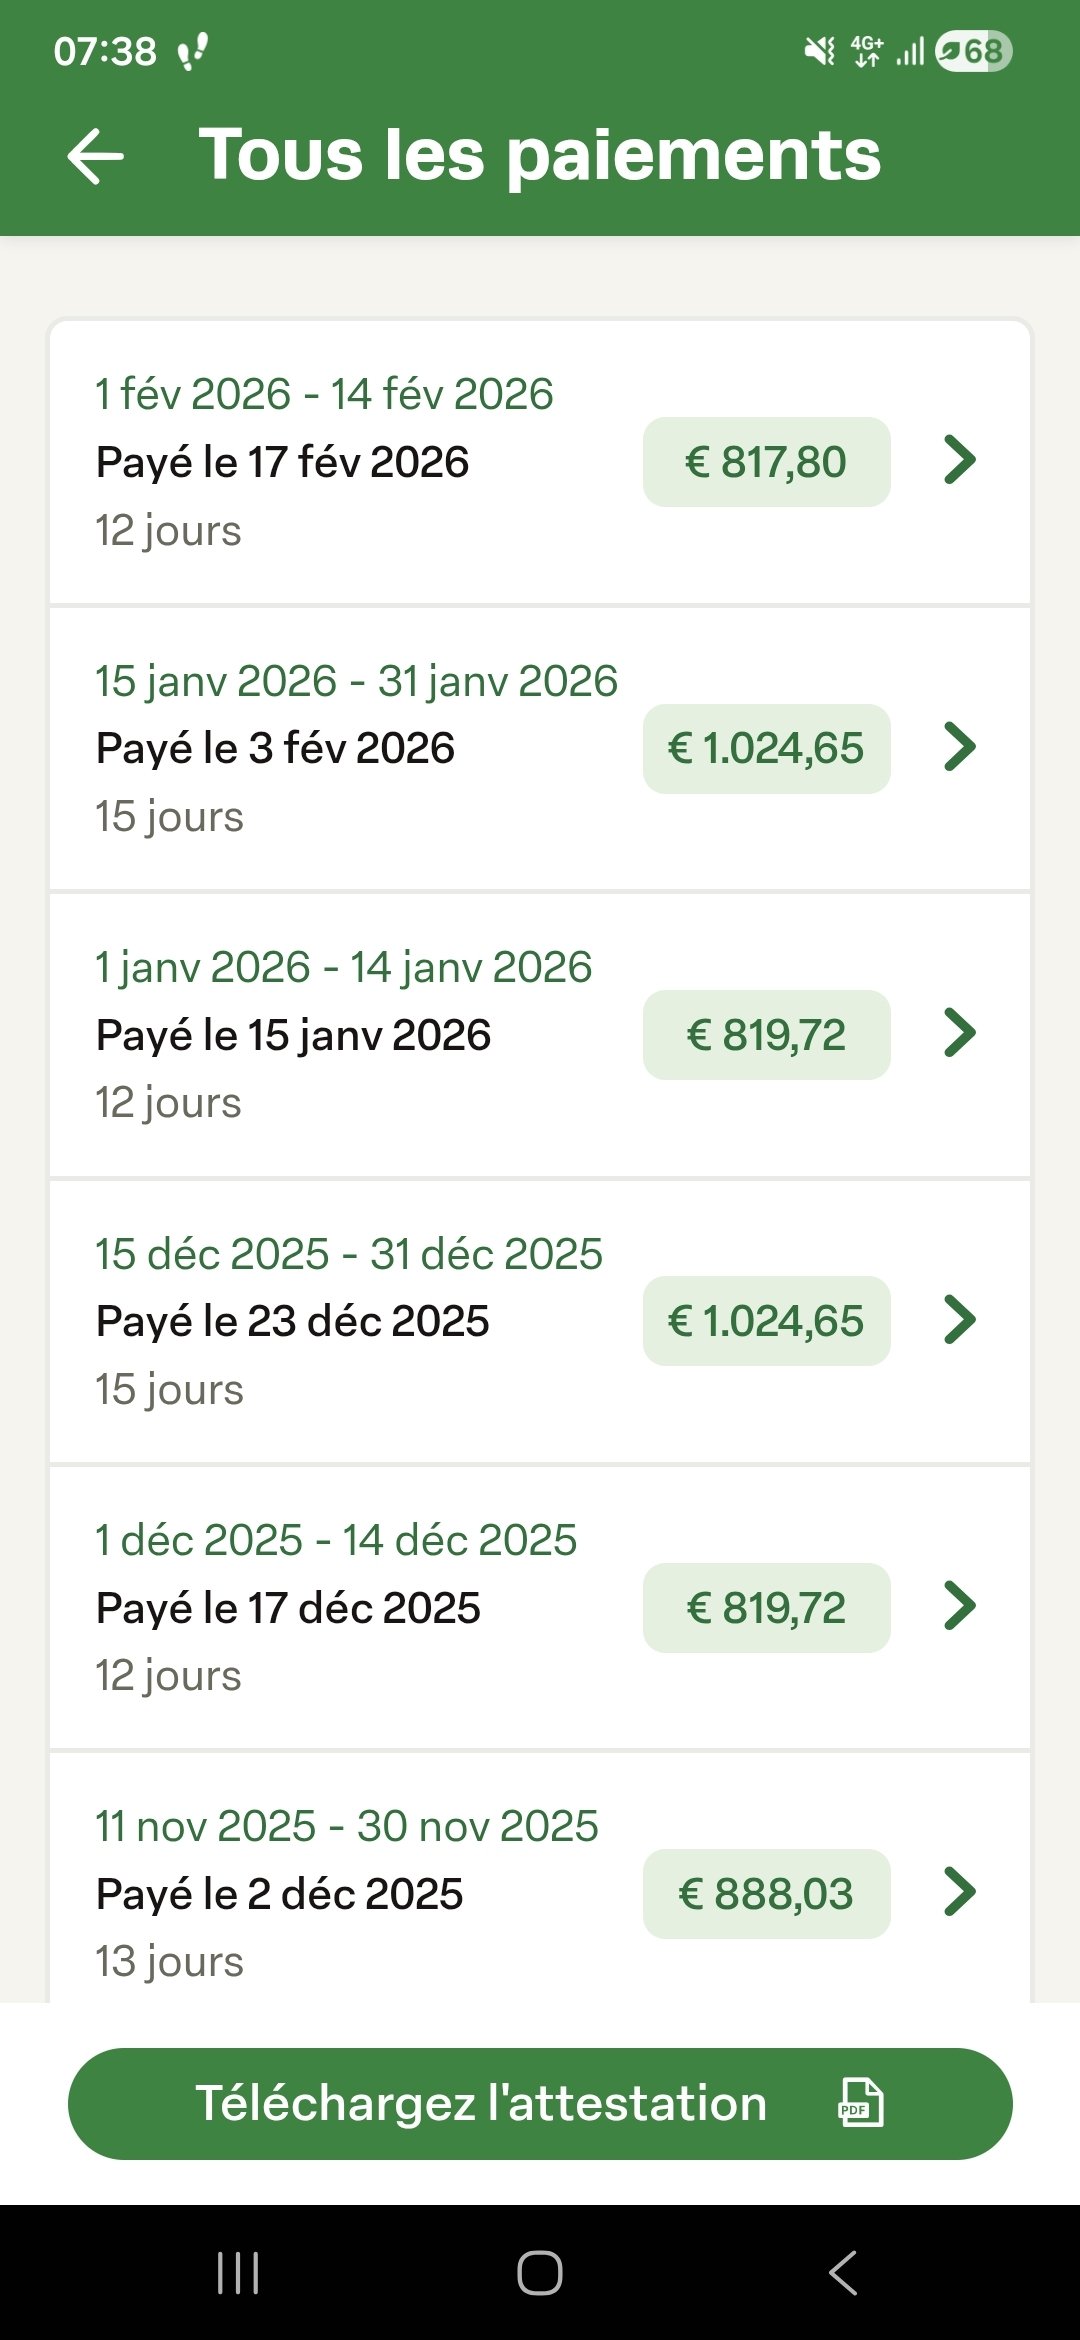Viewport: 1080px width, 2340px height.
Task: Open the chevron for the € 817,80 payment
Action: coord(959,461)
